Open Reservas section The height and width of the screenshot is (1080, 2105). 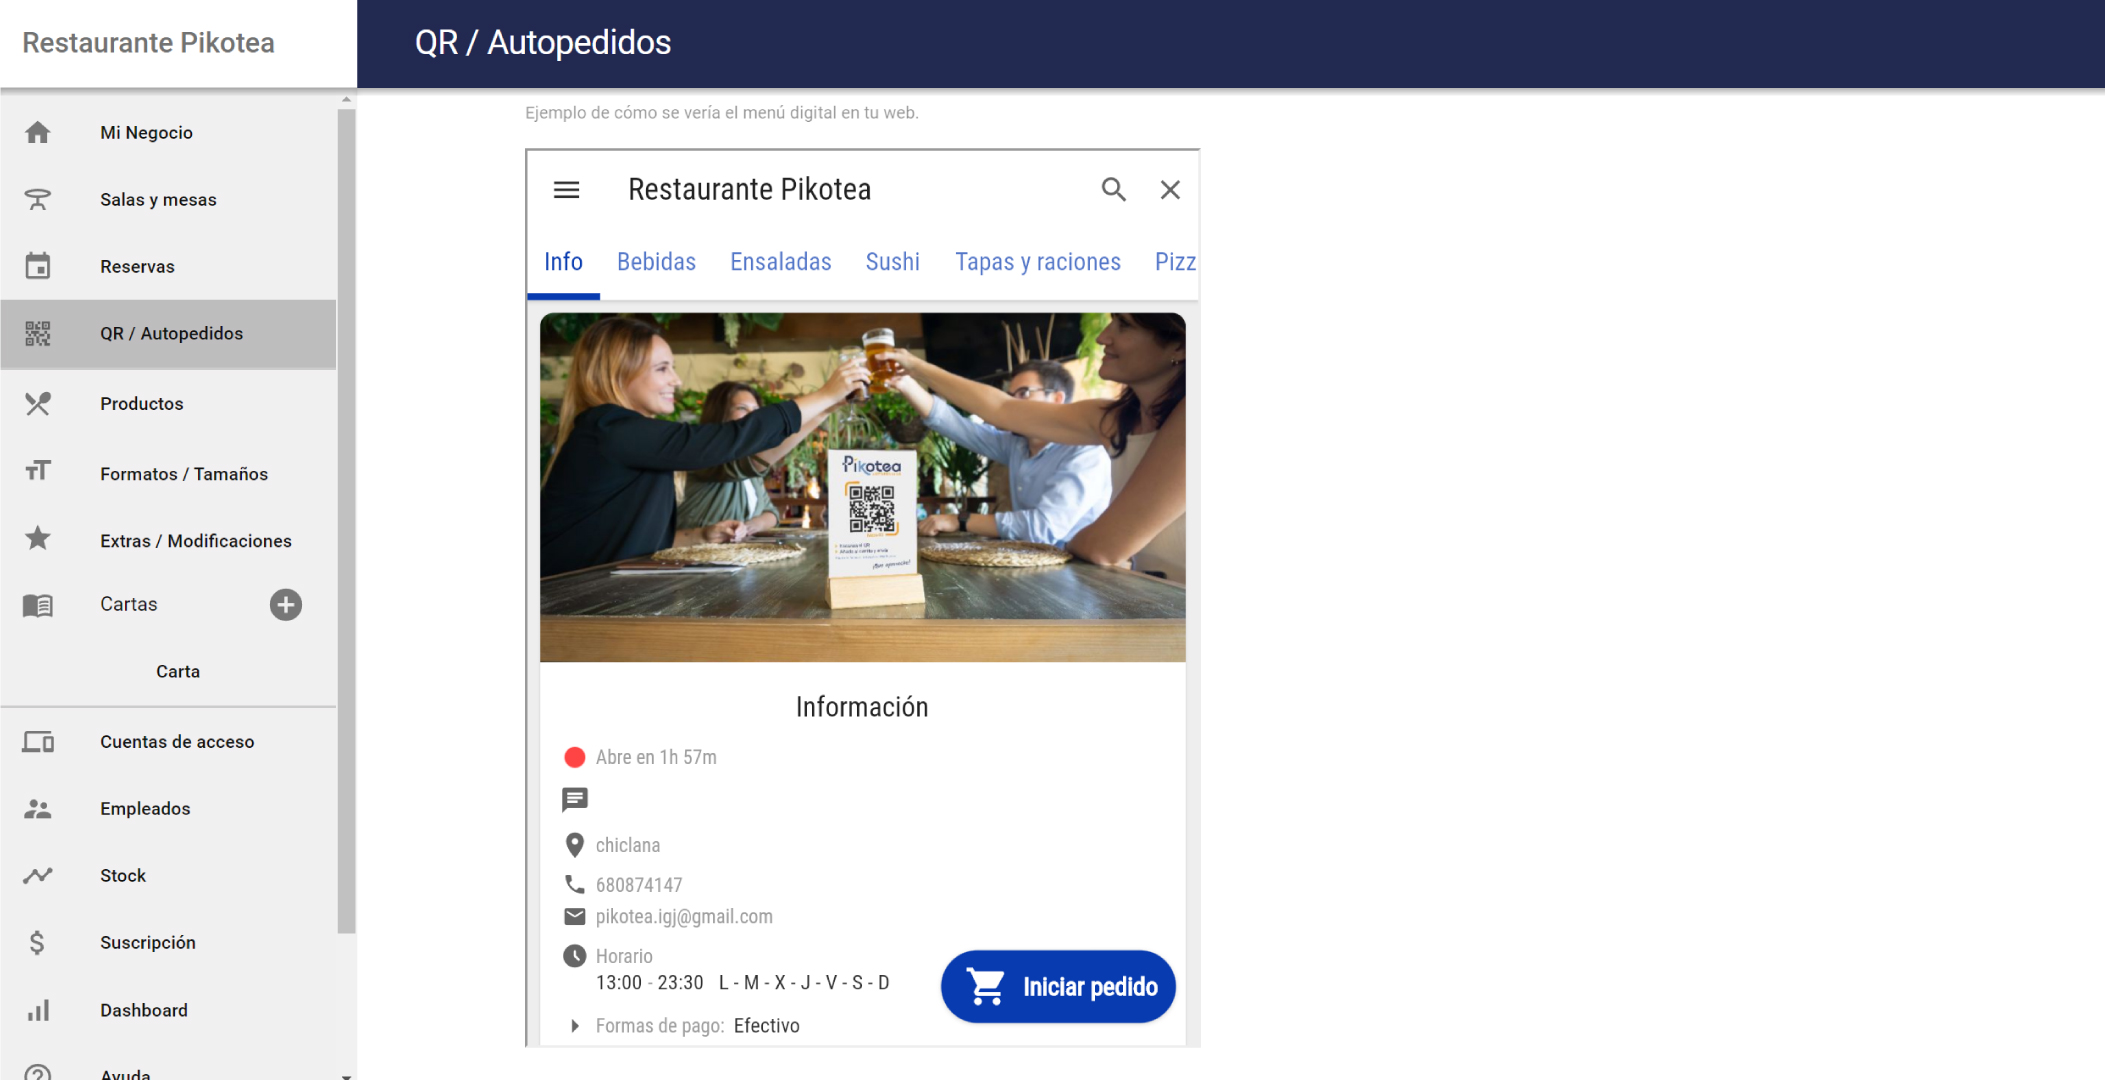click(168, 266)
